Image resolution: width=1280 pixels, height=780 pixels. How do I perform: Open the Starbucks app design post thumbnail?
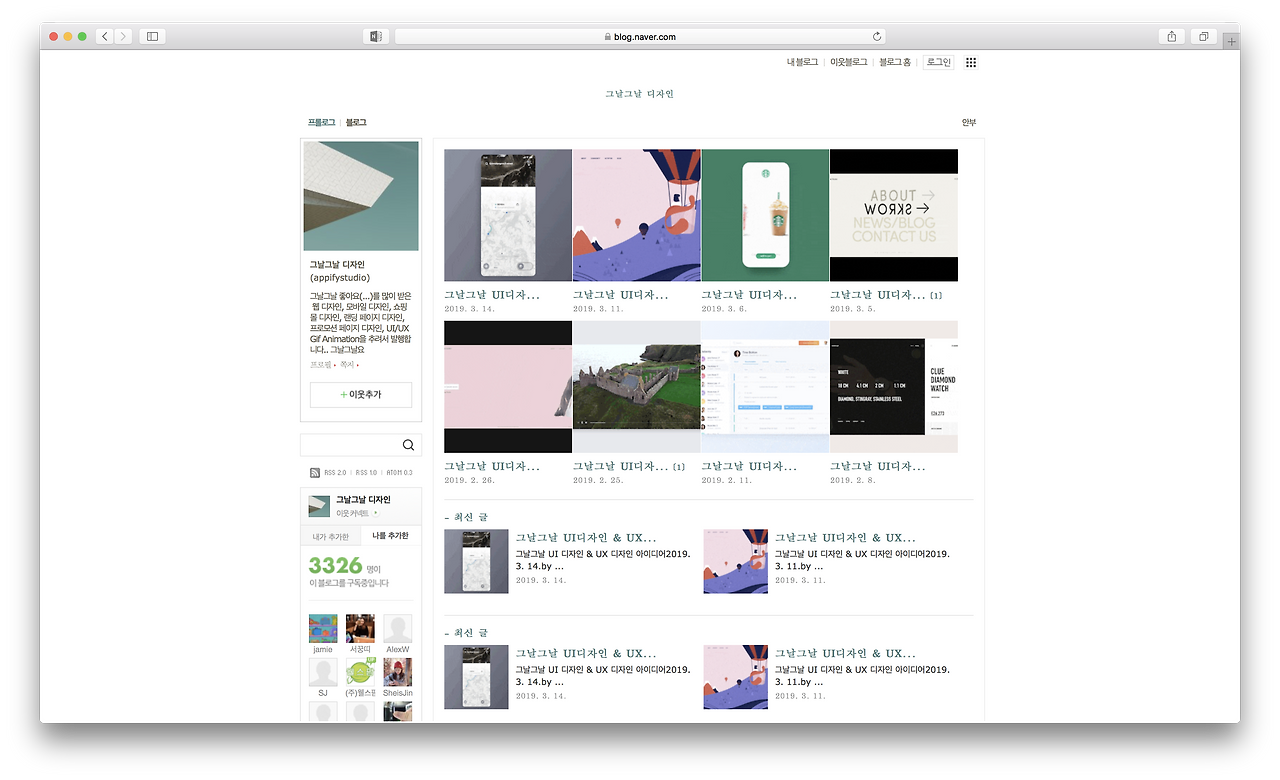tap(765, 215)
